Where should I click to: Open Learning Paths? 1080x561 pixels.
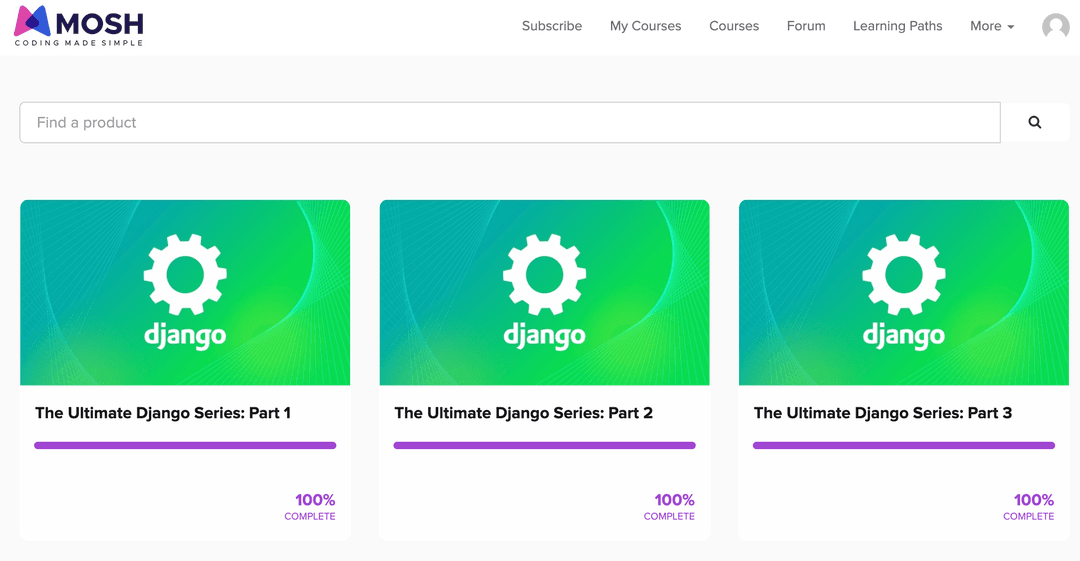[x=897, y=26]
